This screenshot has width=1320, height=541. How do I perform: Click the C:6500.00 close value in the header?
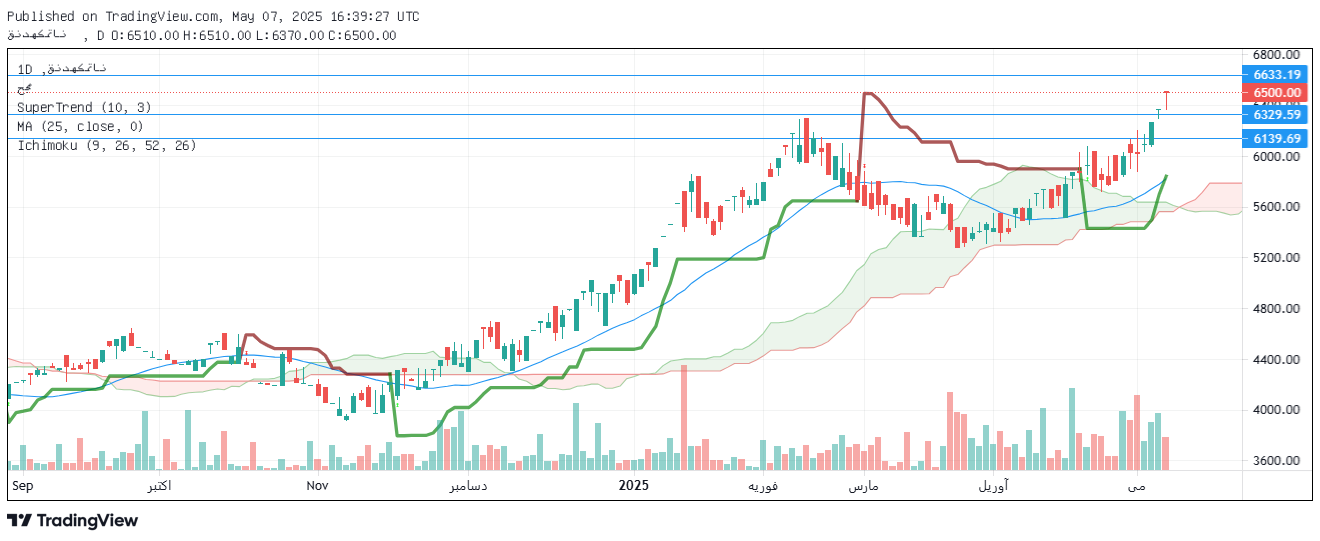(361, 35)
